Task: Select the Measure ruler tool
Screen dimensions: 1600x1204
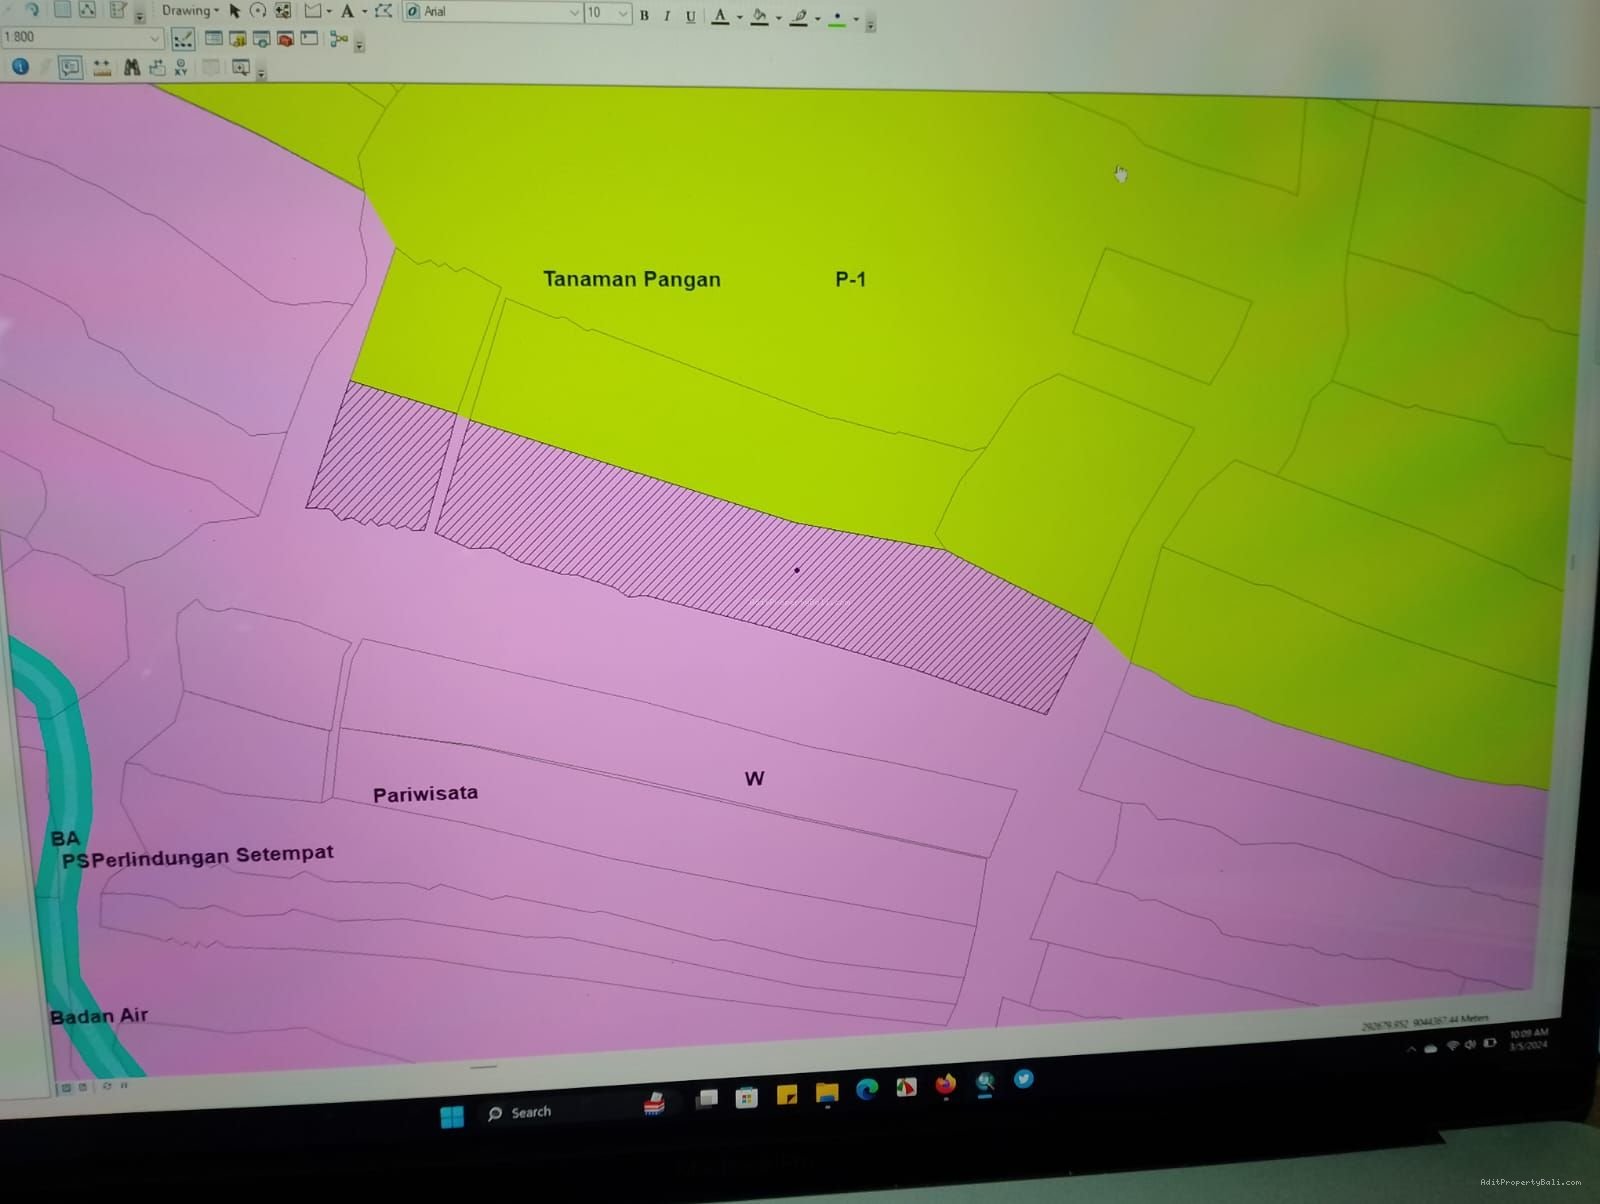Action: pos(102,67)
